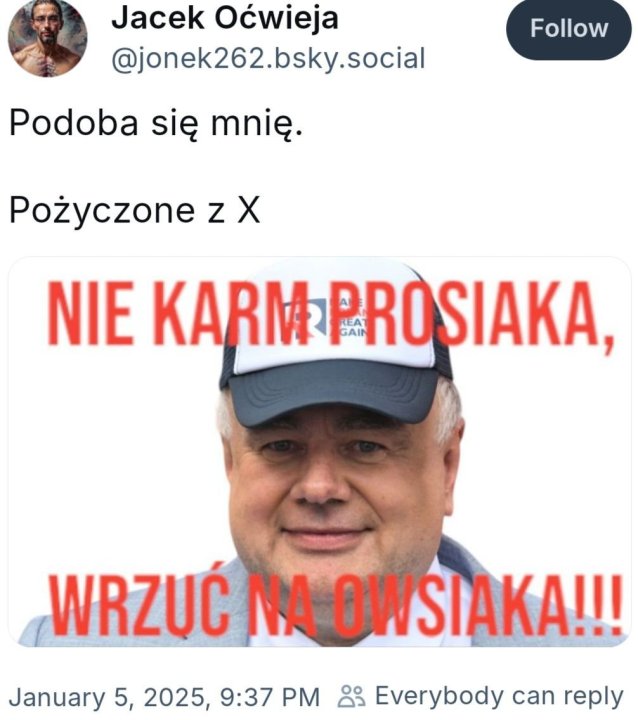This screenshot has height=720, width=638.
Task: Click the navy cap visor in the image
Action: pos(333,397)
